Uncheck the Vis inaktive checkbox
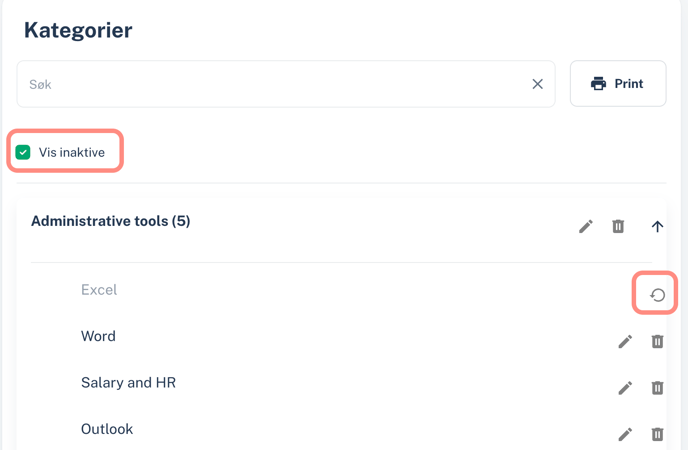 23,152
